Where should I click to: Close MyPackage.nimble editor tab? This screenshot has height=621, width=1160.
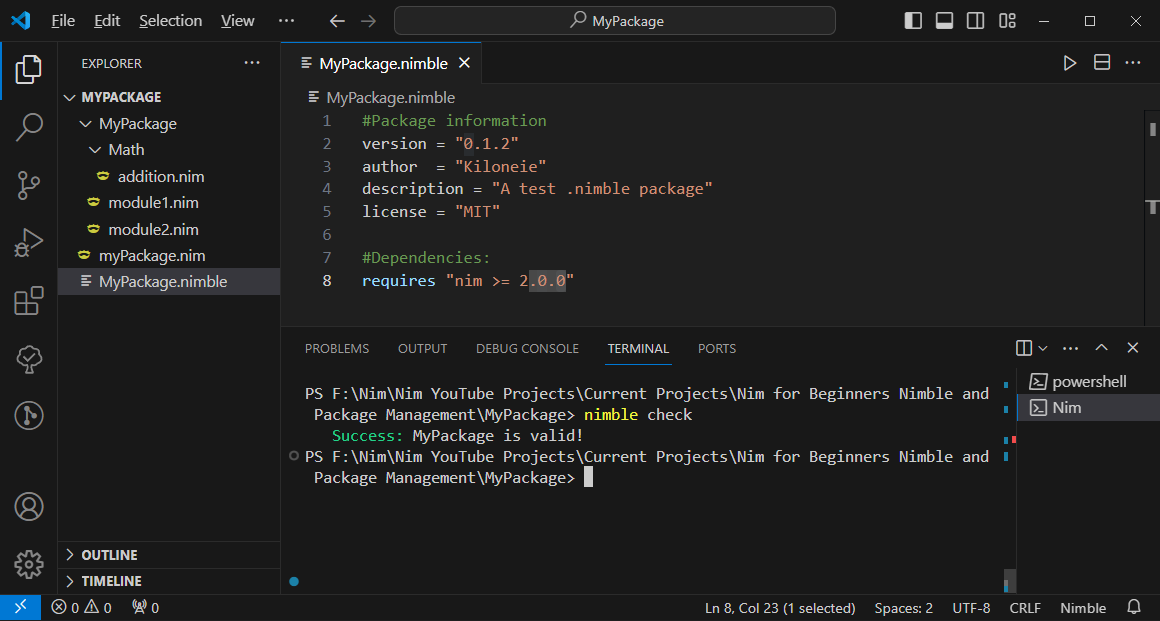465,63
